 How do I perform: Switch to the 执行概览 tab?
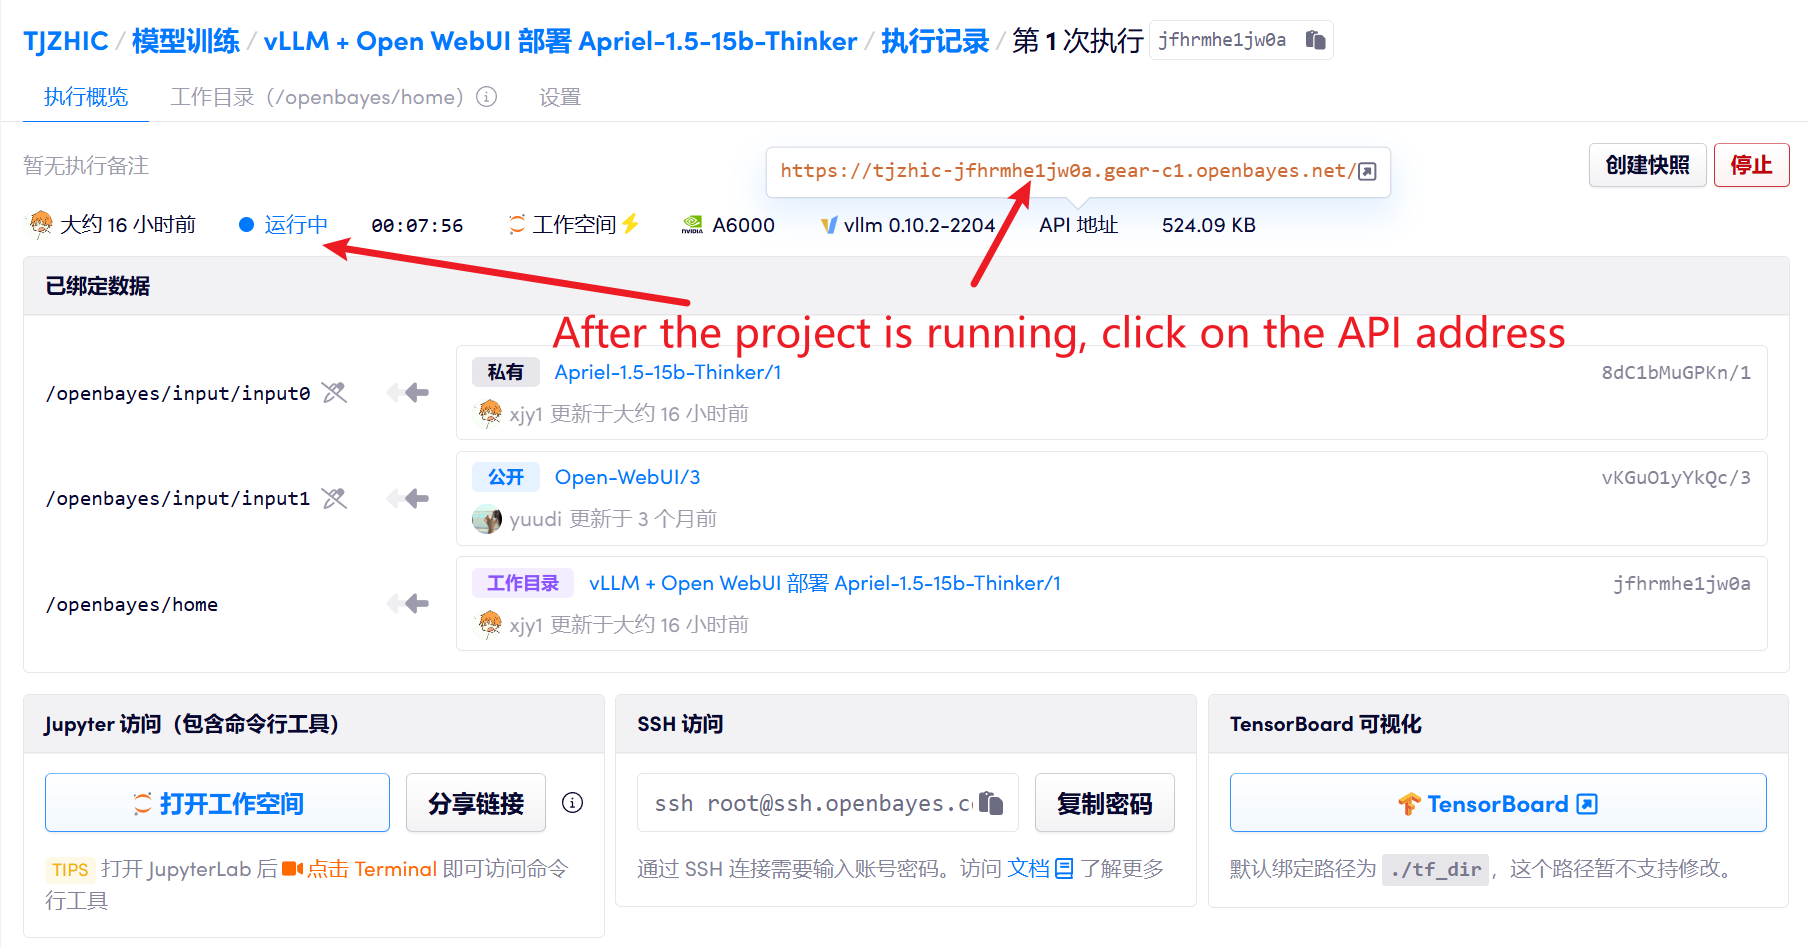86,97
